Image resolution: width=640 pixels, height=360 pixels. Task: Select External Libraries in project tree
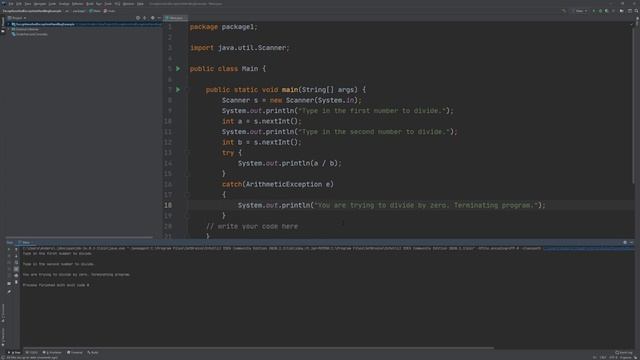tap(27, 29)
